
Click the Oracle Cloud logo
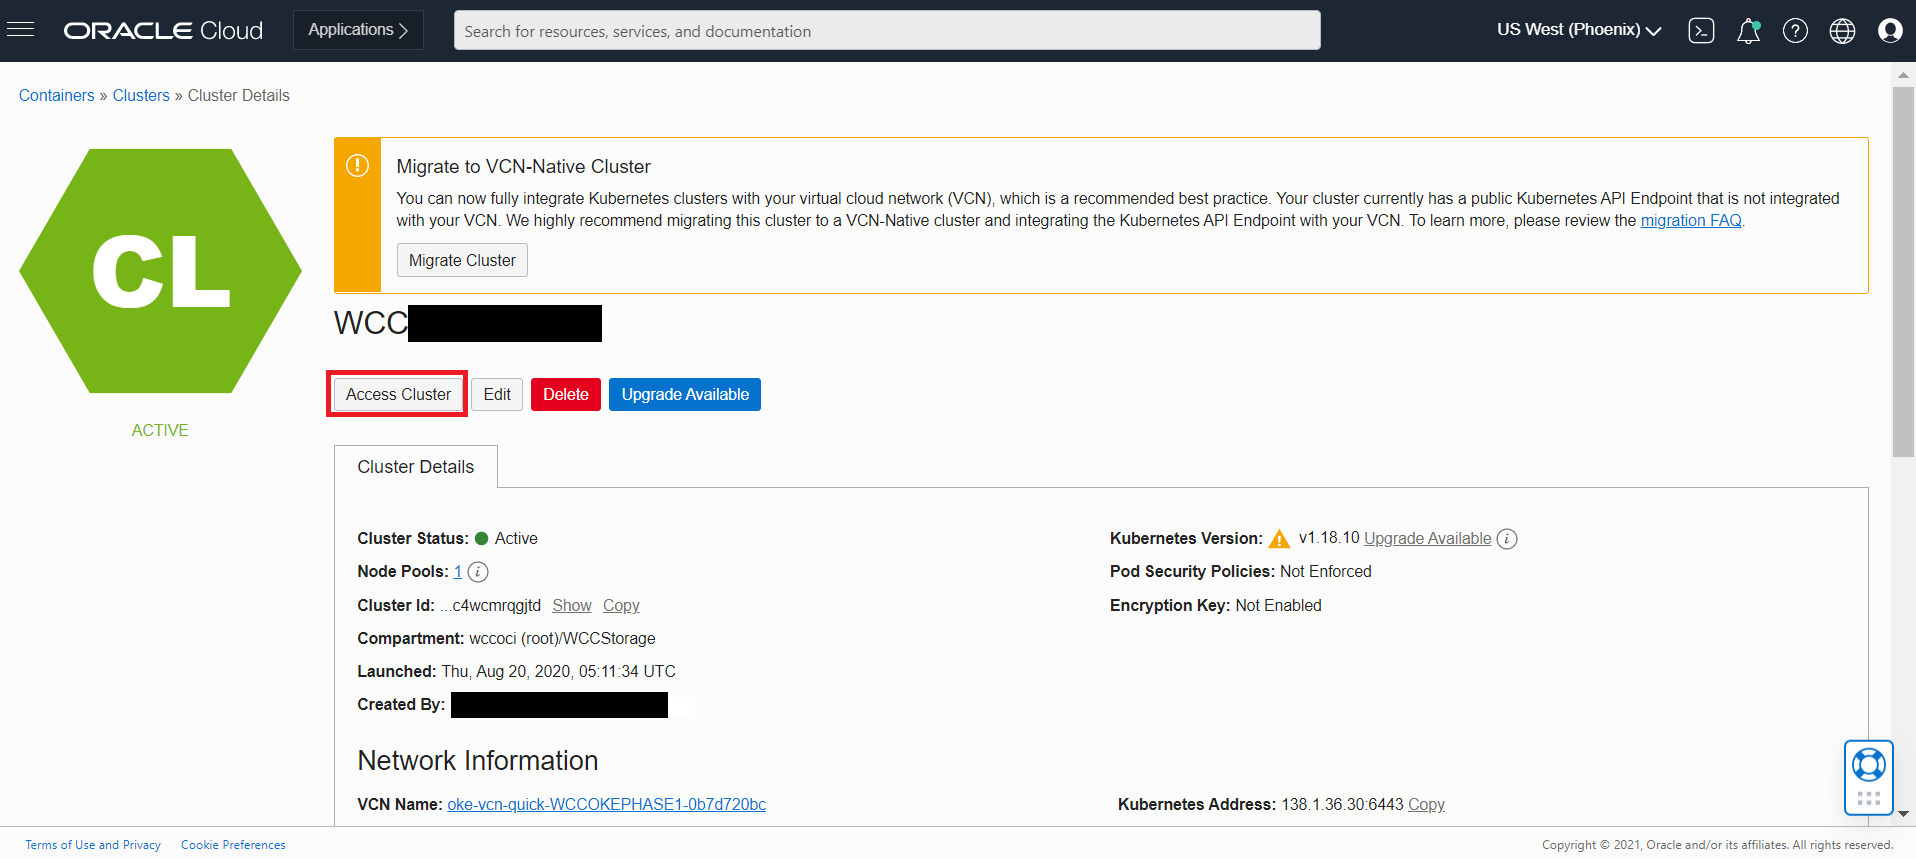163,31
